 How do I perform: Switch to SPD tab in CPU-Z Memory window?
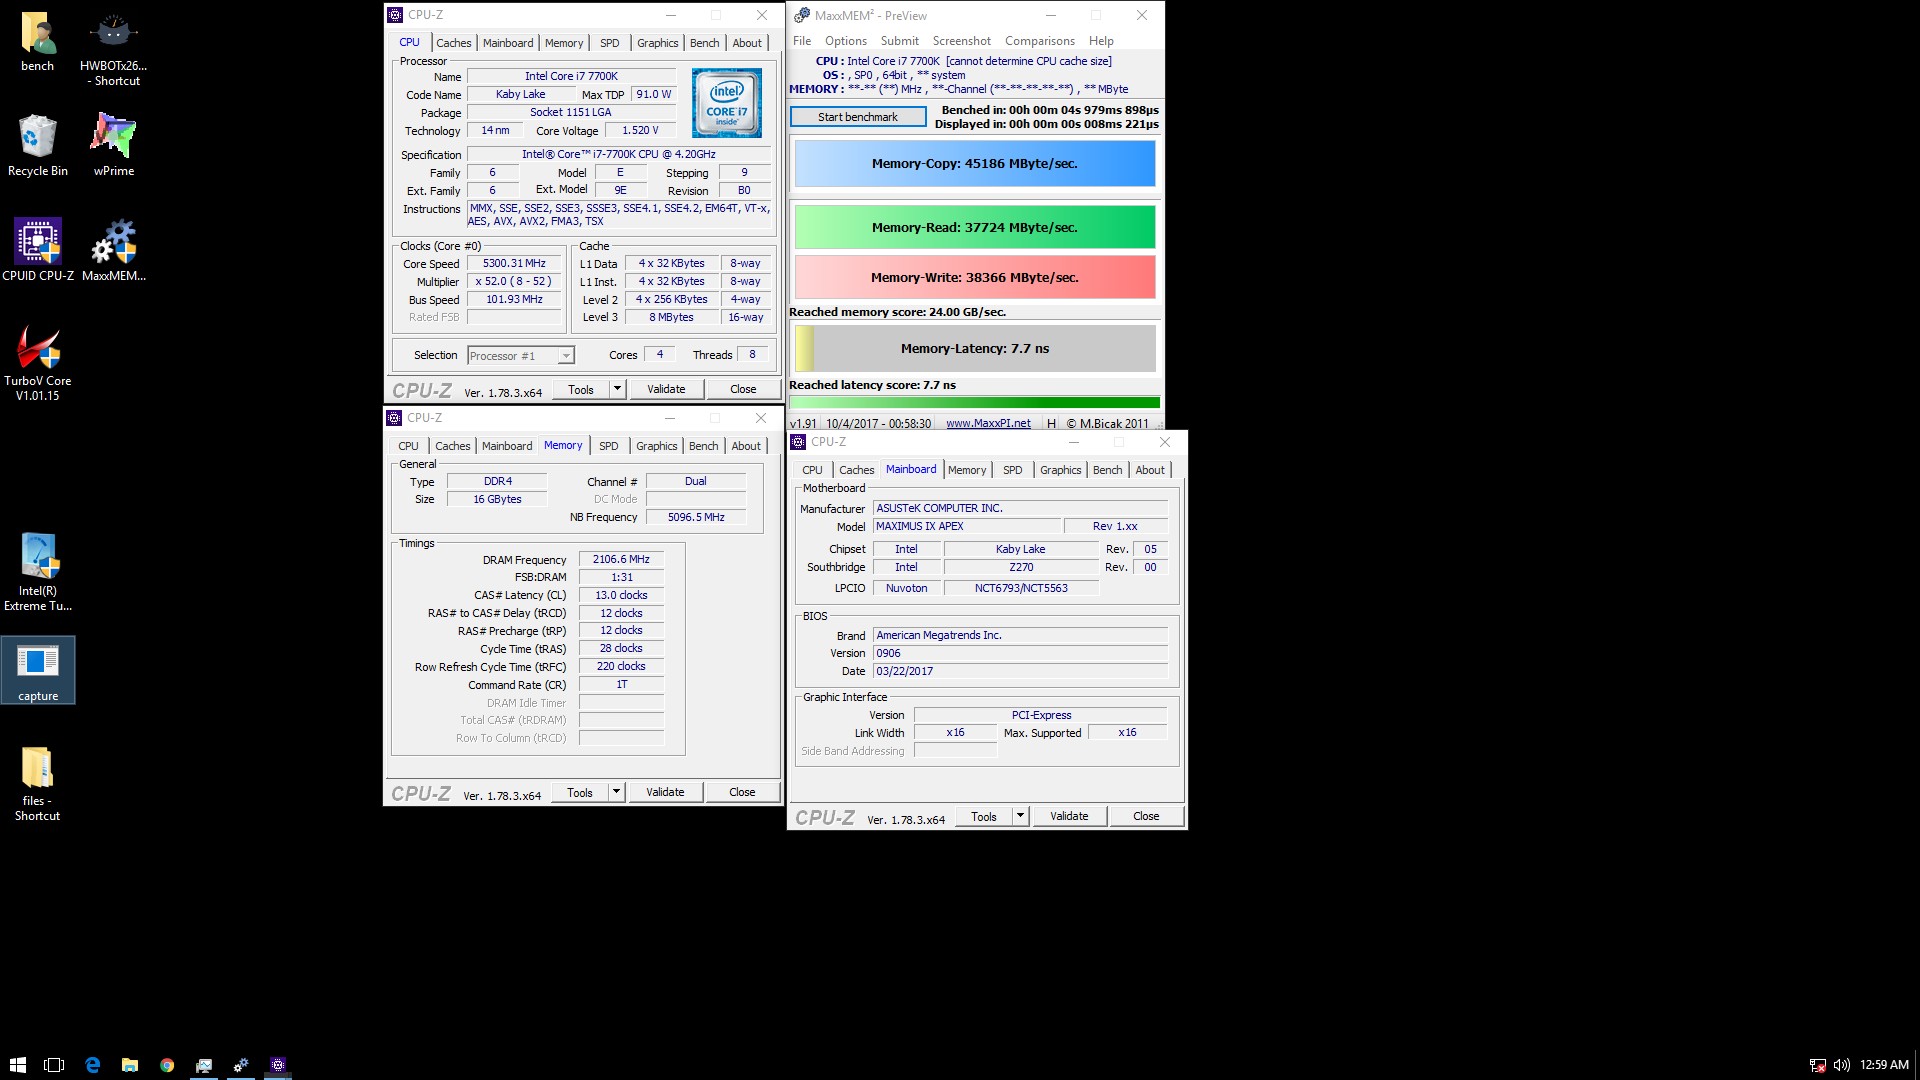[609, 446]
